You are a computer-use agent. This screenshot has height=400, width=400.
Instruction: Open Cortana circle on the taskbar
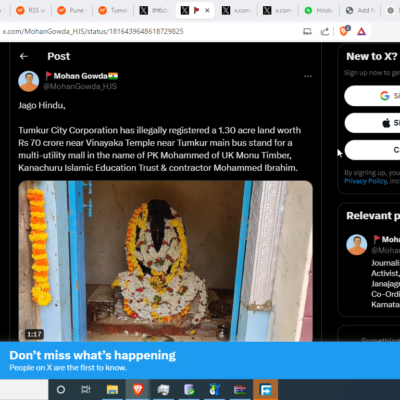tap(61, 389)
